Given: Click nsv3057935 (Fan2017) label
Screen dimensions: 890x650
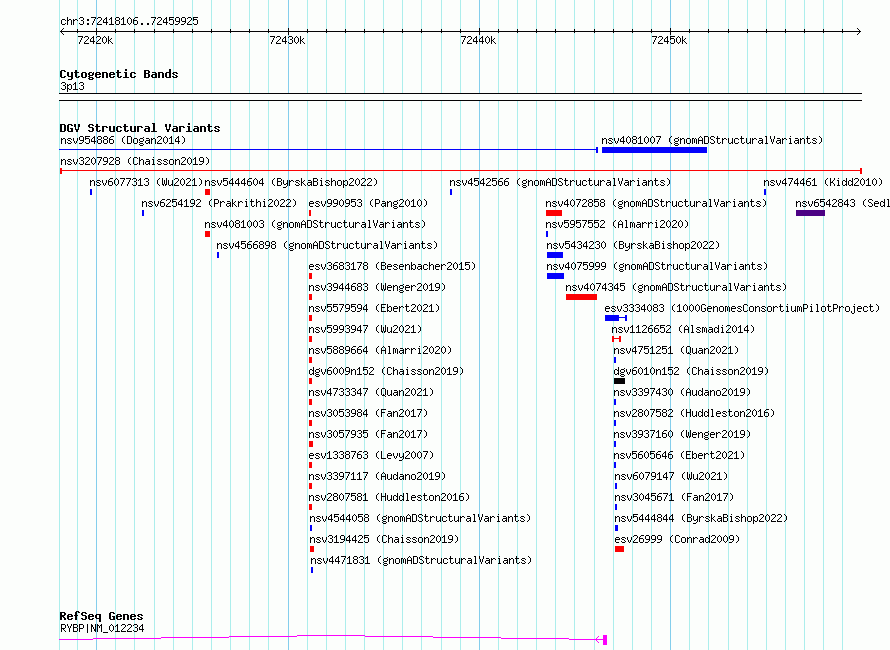Looking at the screenshot, I should pyautogui.click(x=368, y=434).
